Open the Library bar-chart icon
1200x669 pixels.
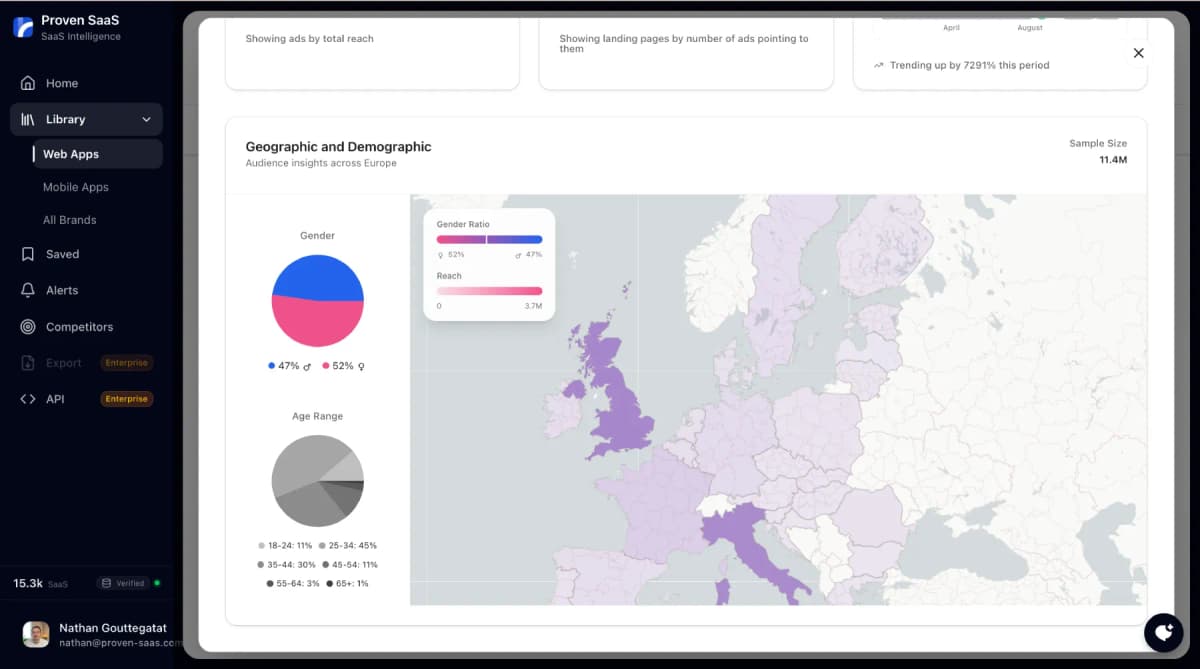(29, 119)
